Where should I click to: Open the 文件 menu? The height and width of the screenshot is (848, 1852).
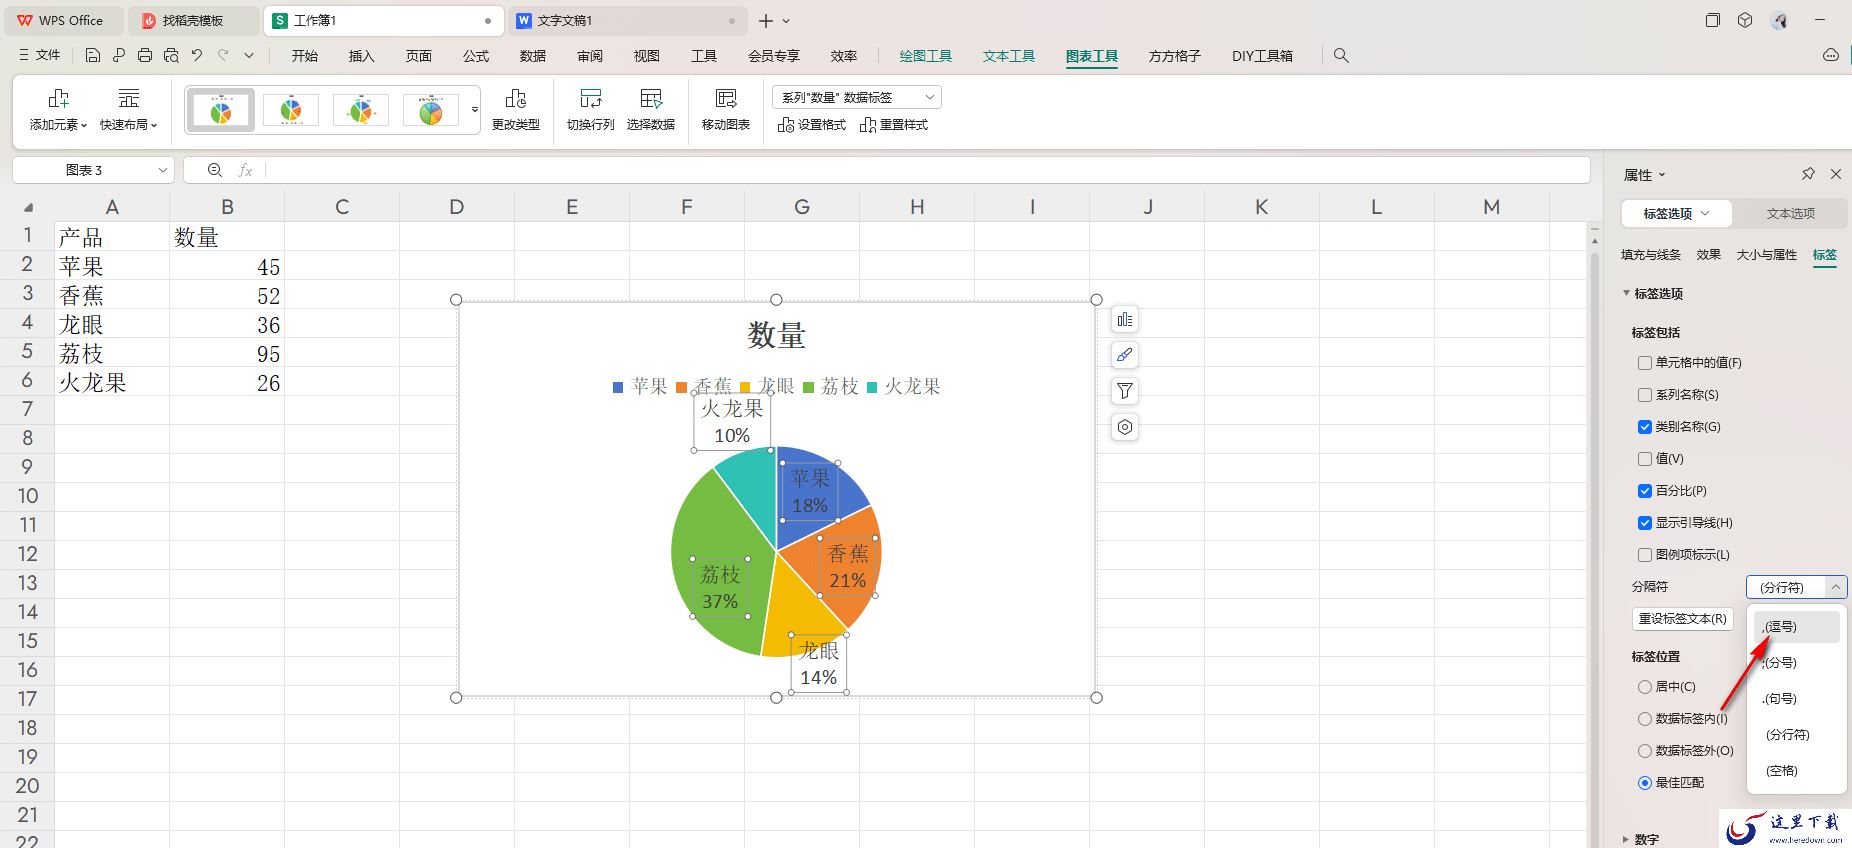(40, 56)
